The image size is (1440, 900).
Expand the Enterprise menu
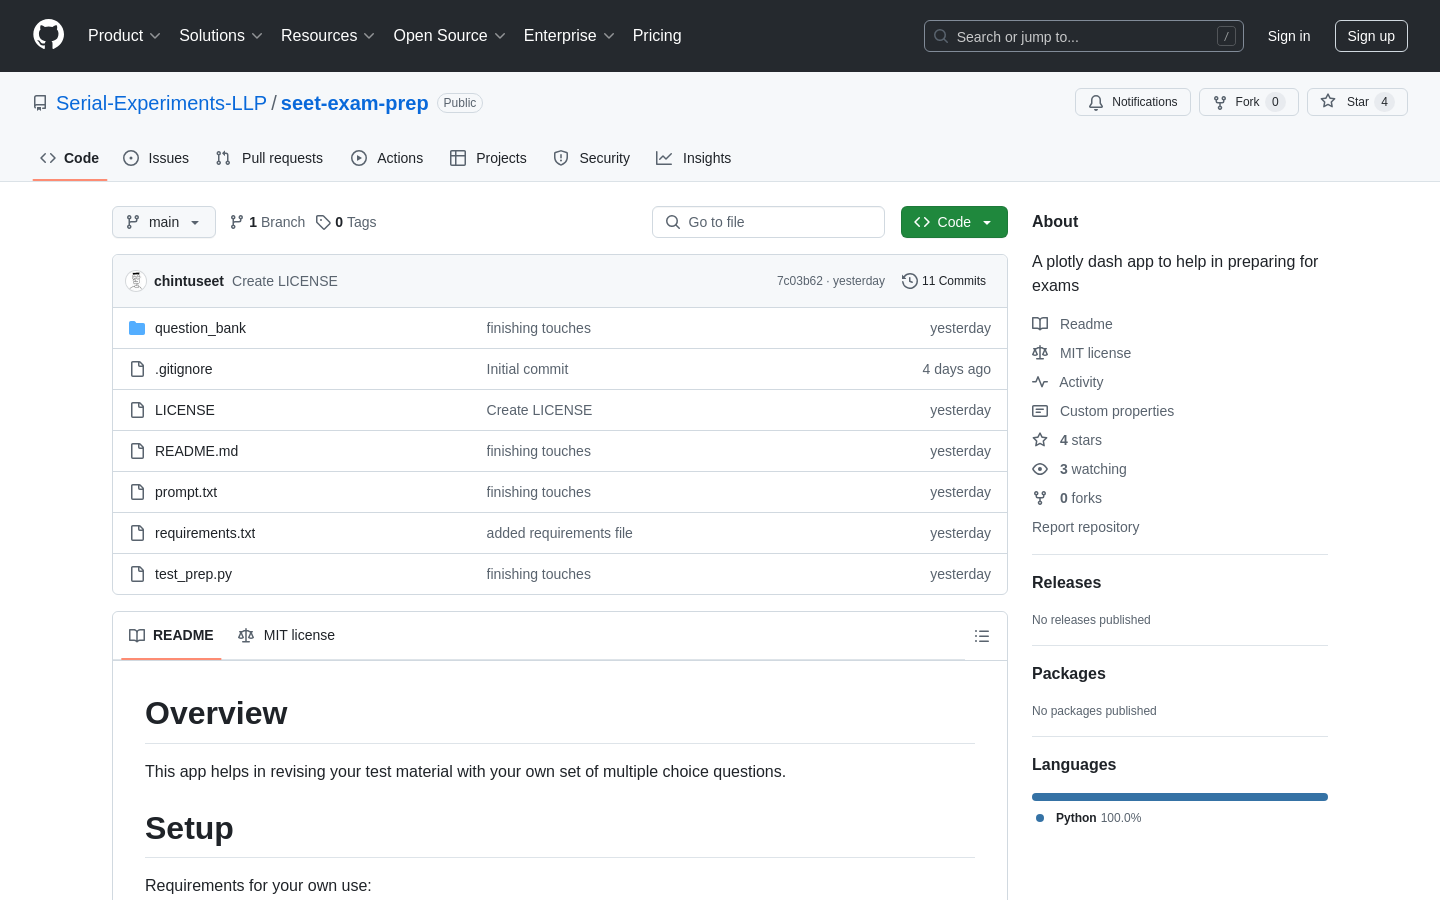click(x=569, y=36)
